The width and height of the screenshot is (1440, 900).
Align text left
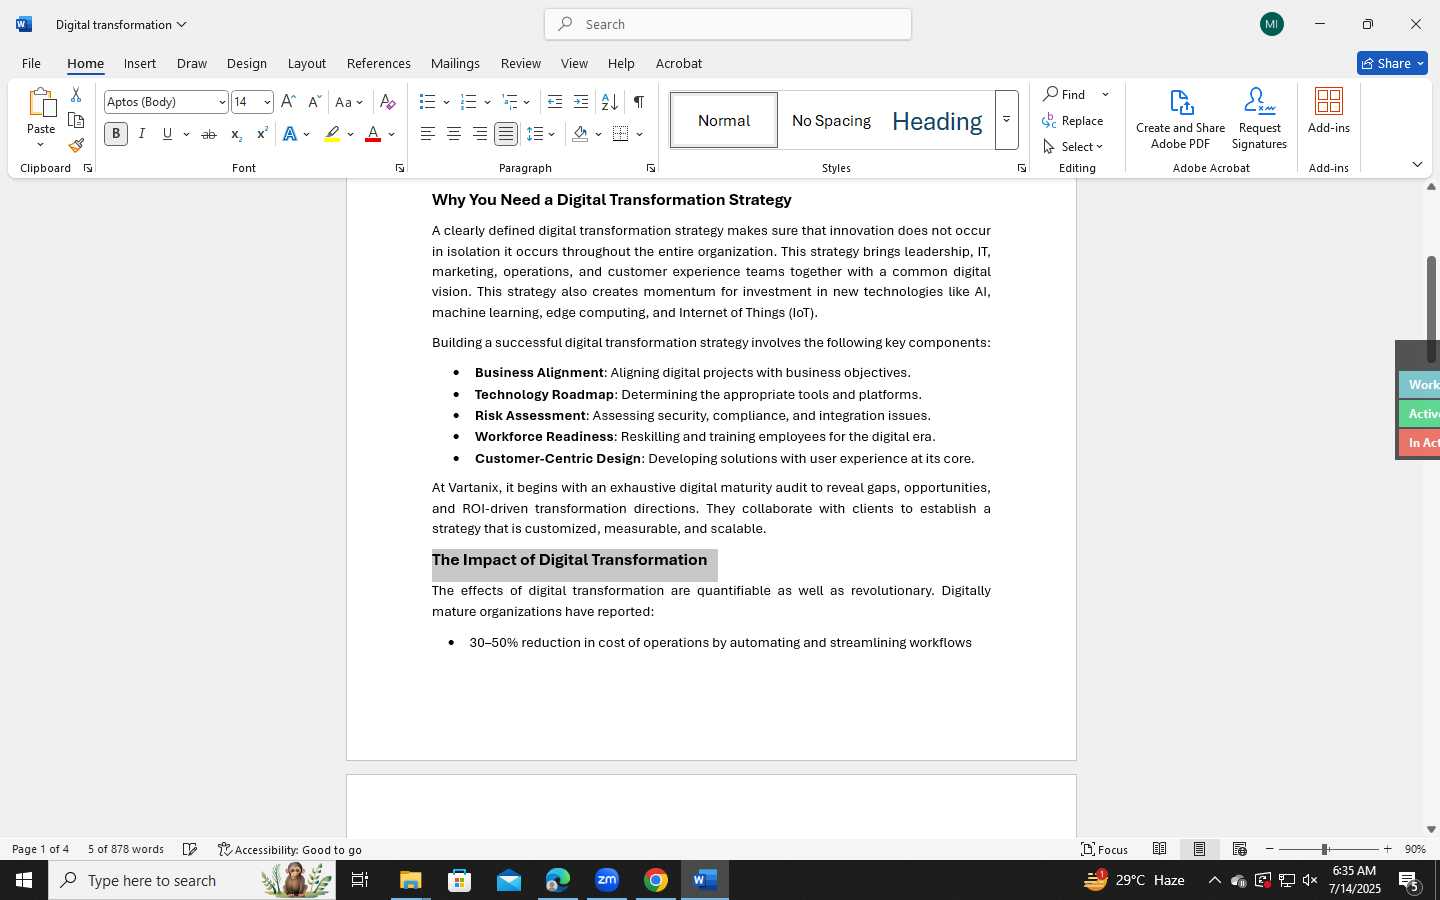coord(428,134)
